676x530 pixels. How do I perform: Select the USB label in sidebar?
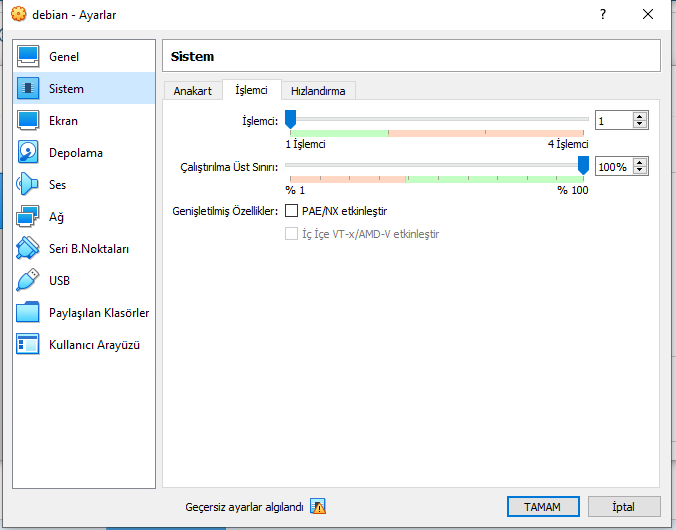(x=59, y=281)
